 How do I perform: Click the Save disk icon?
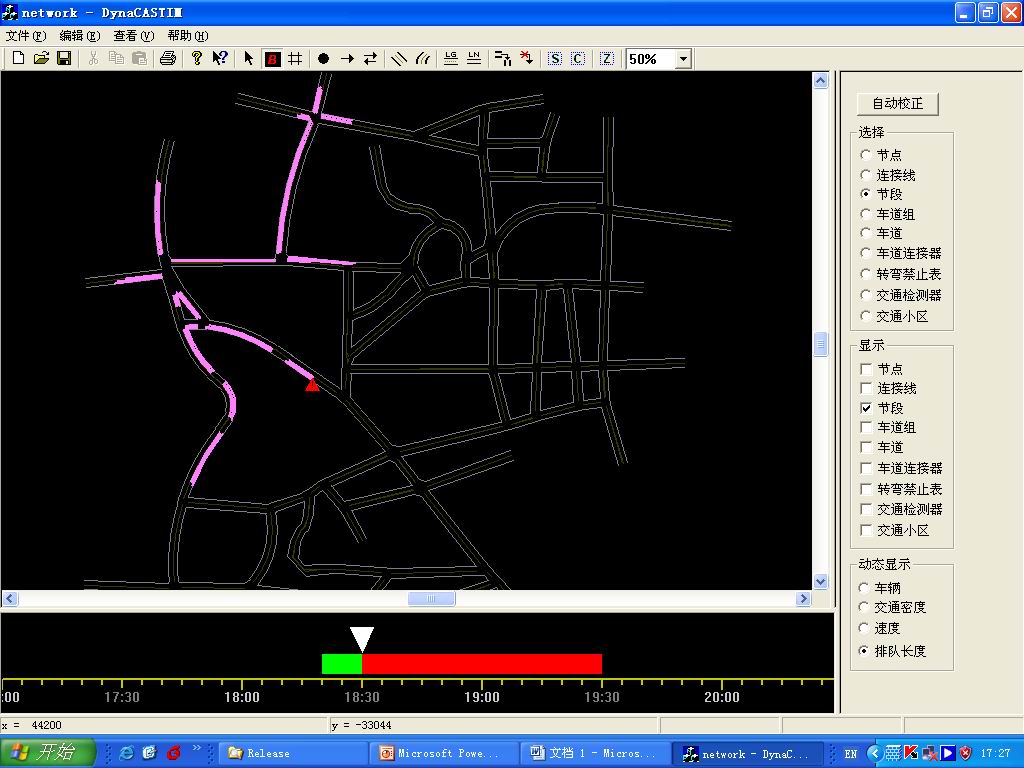pos(64,59)
